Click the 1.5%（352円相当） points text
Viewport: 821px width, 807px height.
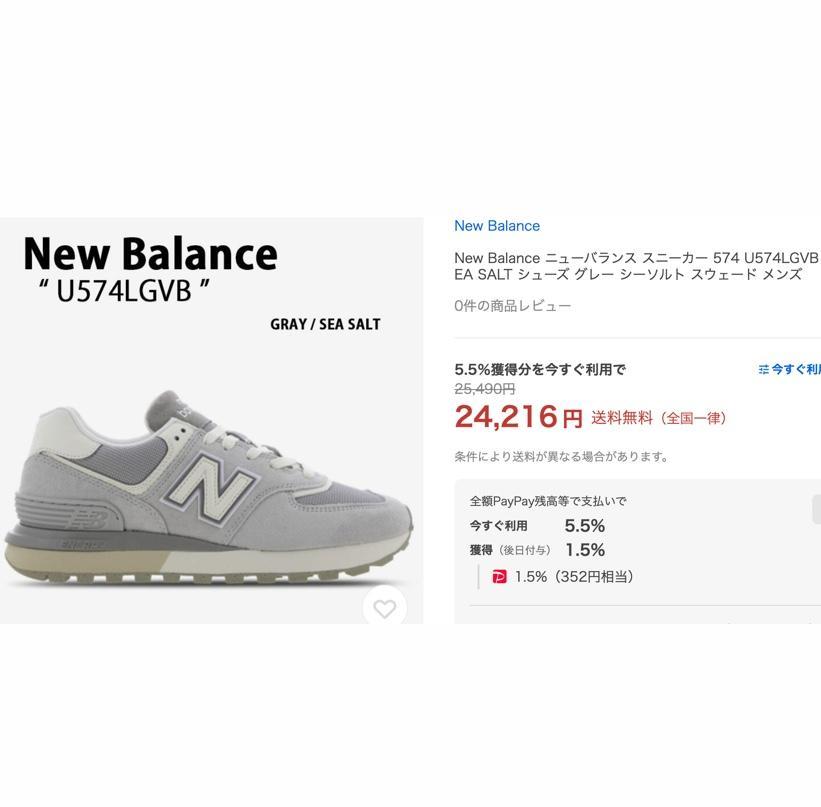tap(574, 577)
